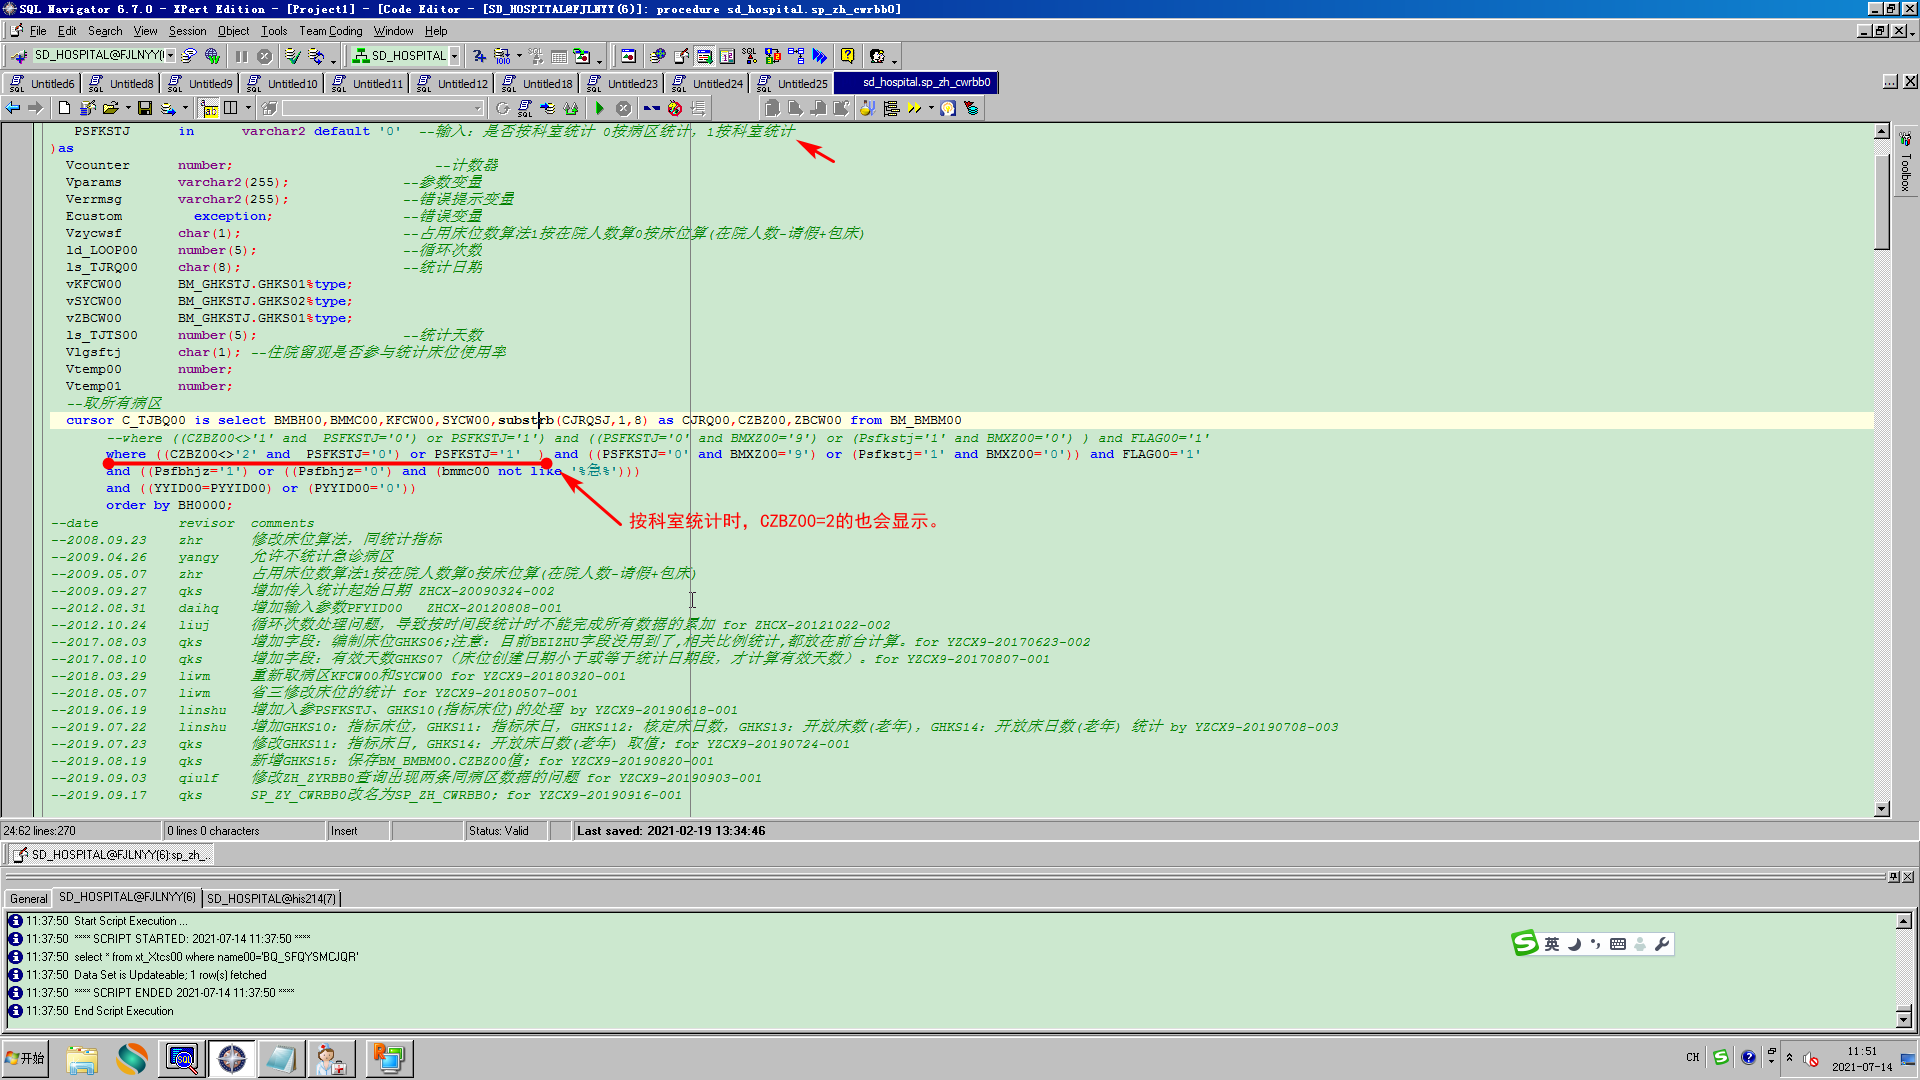The height and width of the screenshot is (1080, 1920).
Task: Click the split view layout icon
Action: (231, 108)
